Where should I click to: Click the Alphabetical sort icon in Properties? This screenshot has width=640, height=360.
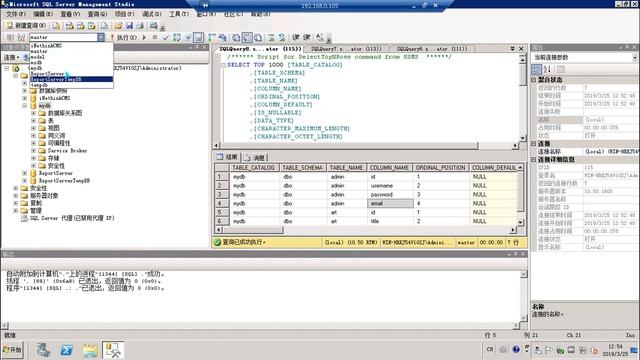tap(547, 69)
